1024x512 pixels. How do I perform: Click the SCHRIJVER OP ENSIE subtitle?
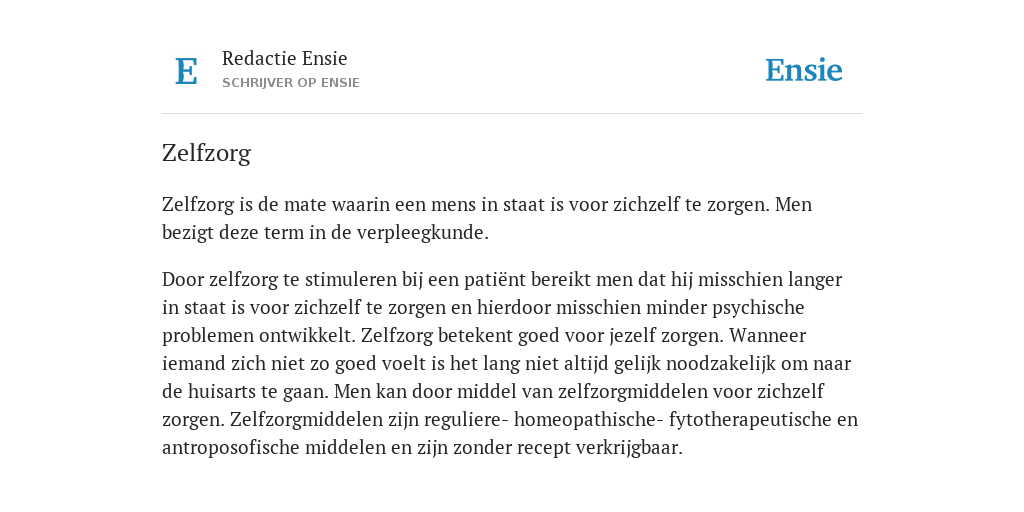point(291,83)
